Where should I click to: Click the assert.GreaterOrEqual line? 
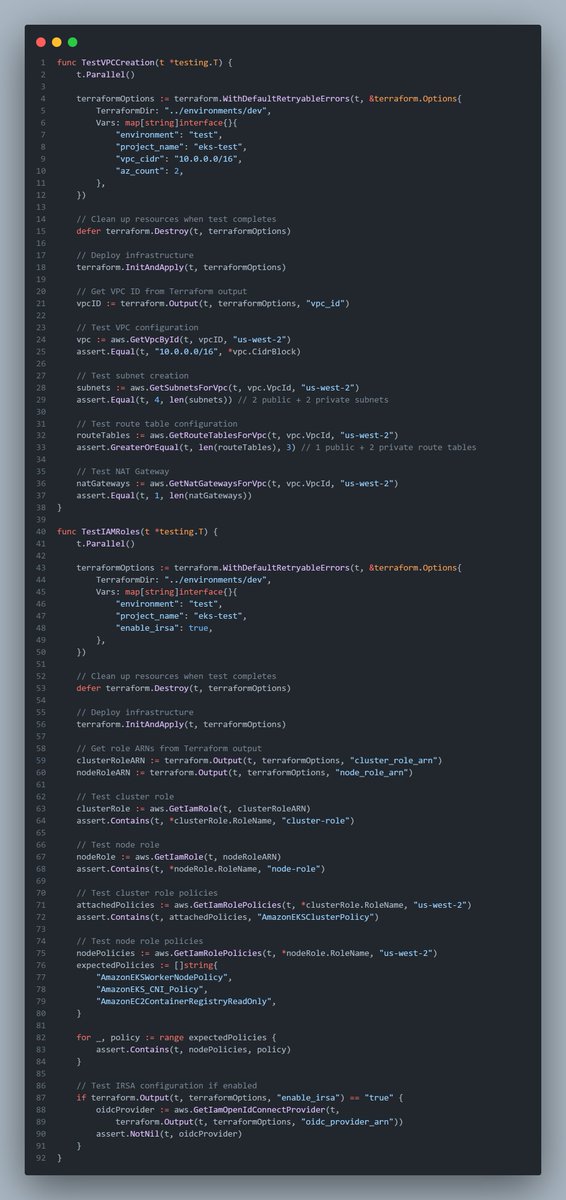tap(276, 447)
